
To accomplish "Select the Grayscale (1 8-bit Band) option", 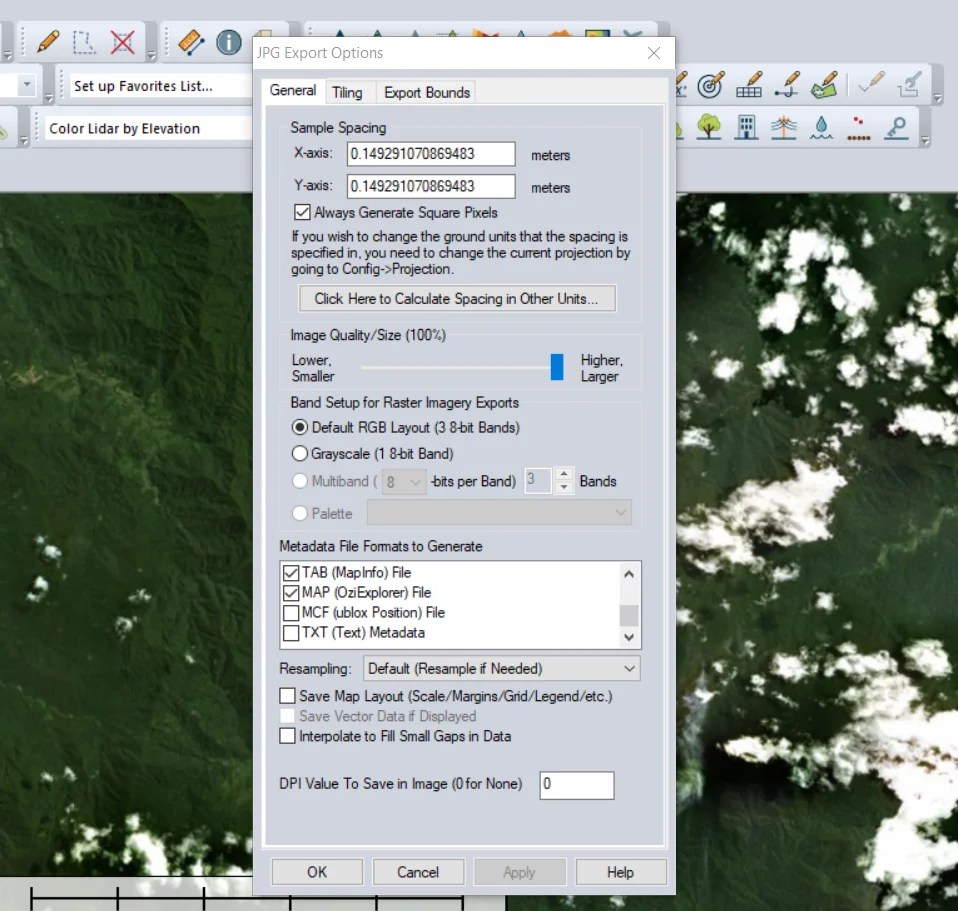I will point(299,453).
